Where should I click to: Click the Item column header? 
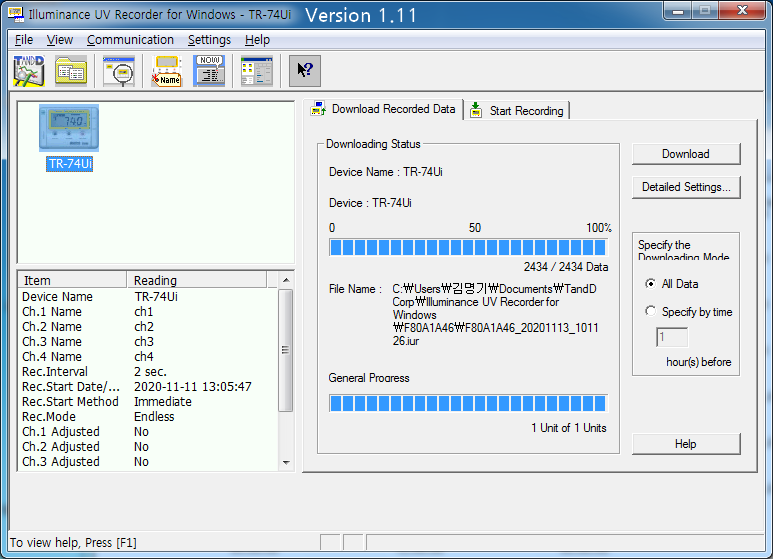[72, 280]
